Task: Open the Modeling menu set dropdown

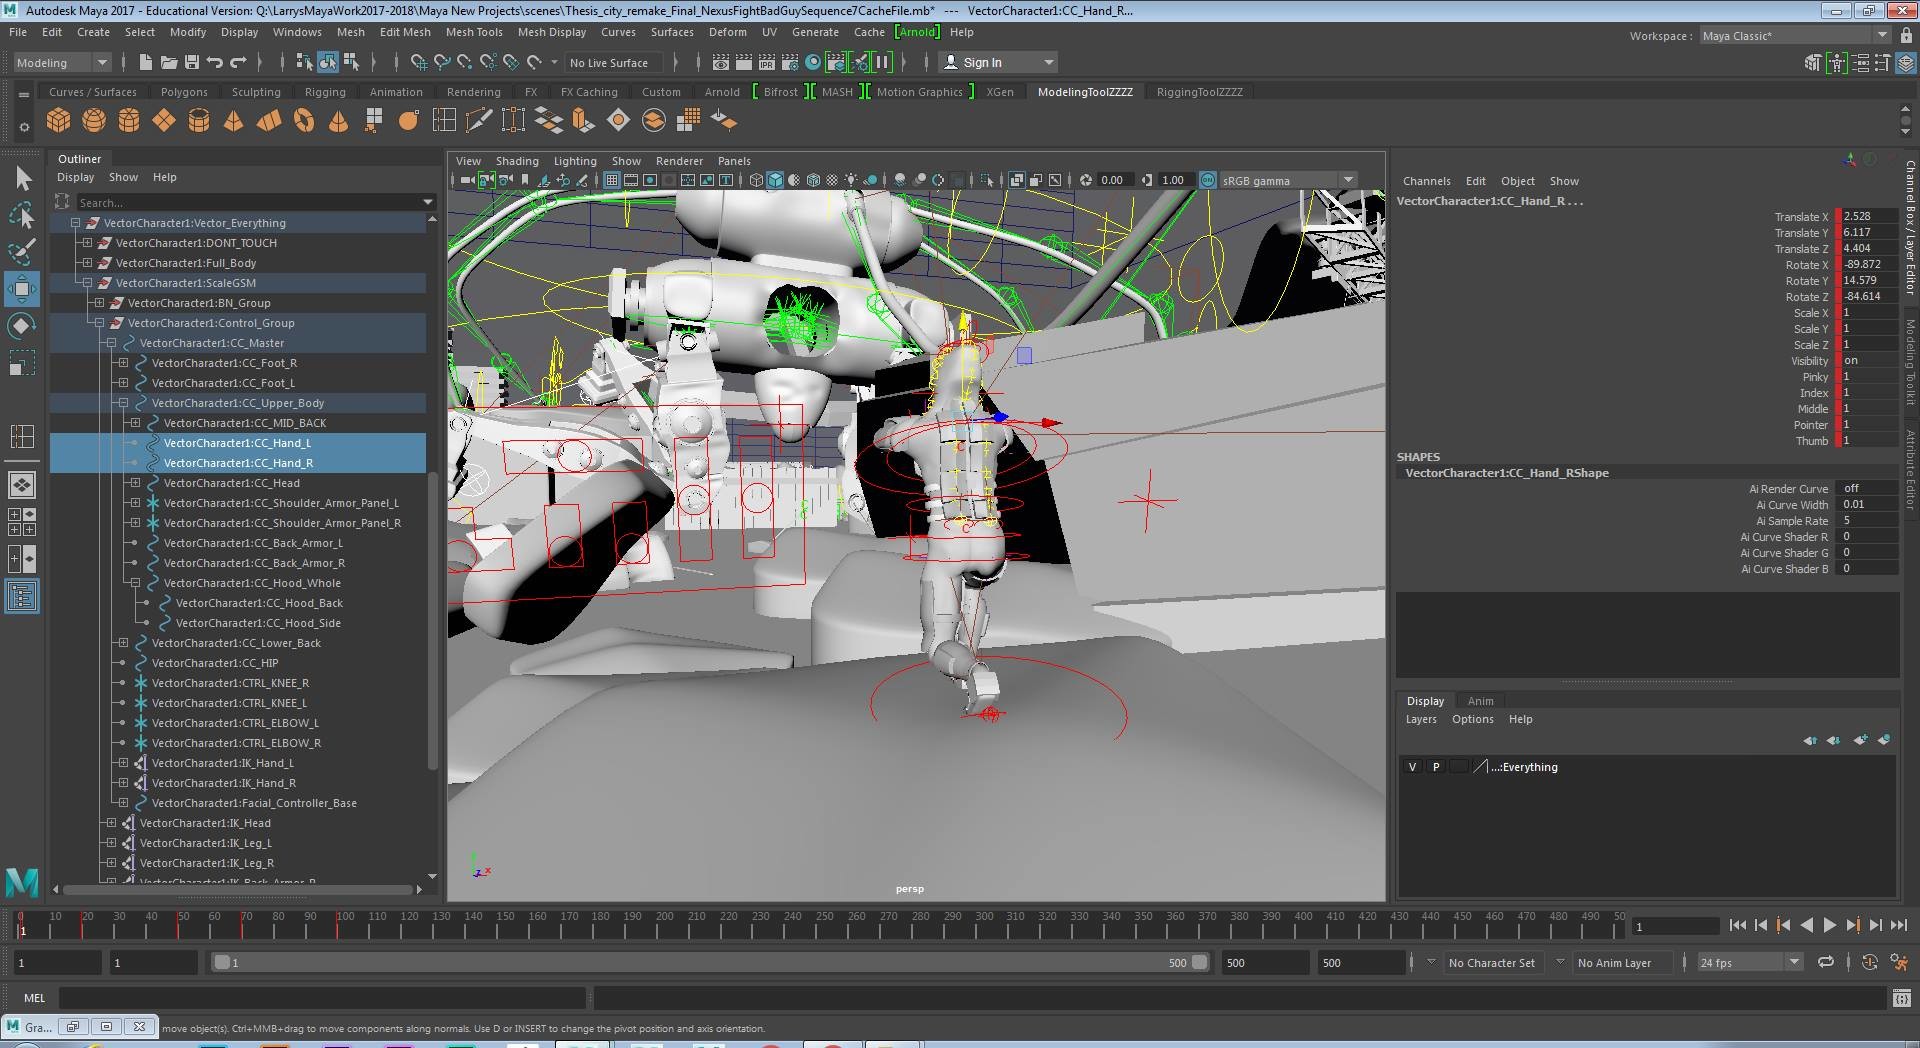Action: [62, 62]
